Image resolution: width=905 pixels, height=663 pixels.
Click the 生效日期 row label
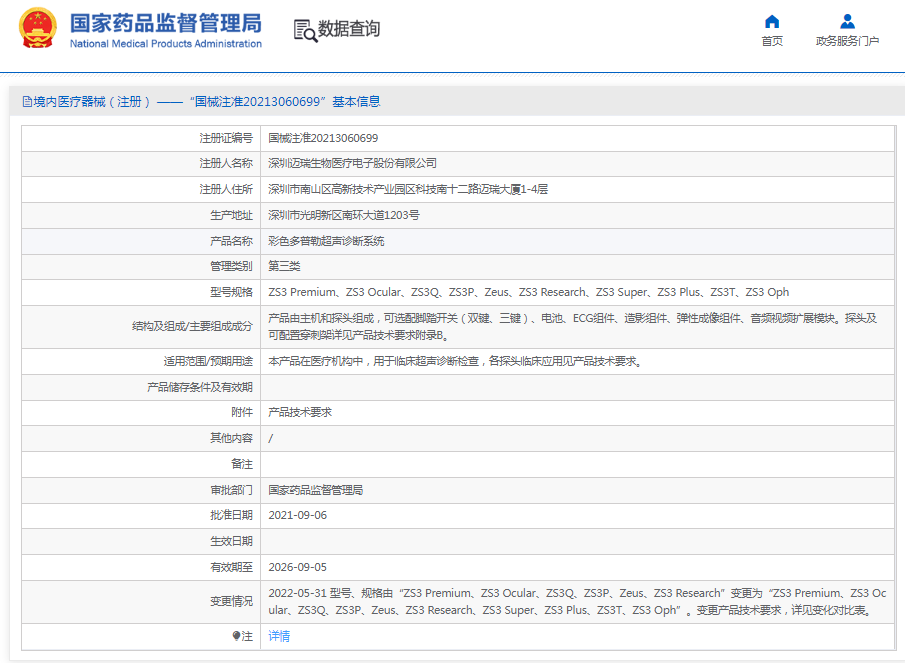pos(231,541)
